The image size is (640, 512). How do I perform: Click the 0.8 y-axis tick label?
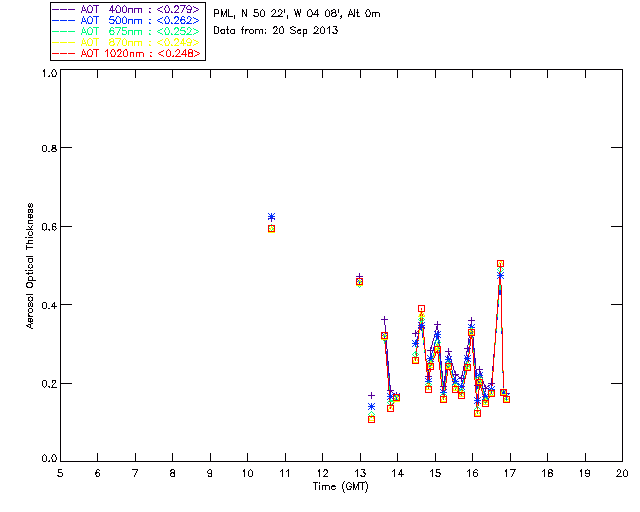(x=49, y=148)
